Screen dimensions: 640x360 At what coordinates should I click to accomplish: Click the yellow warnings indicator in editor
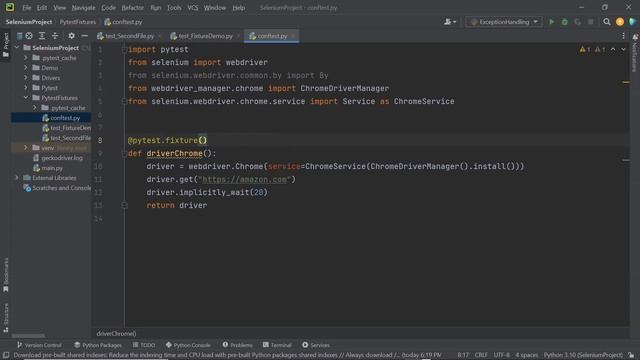pos(584,49)
